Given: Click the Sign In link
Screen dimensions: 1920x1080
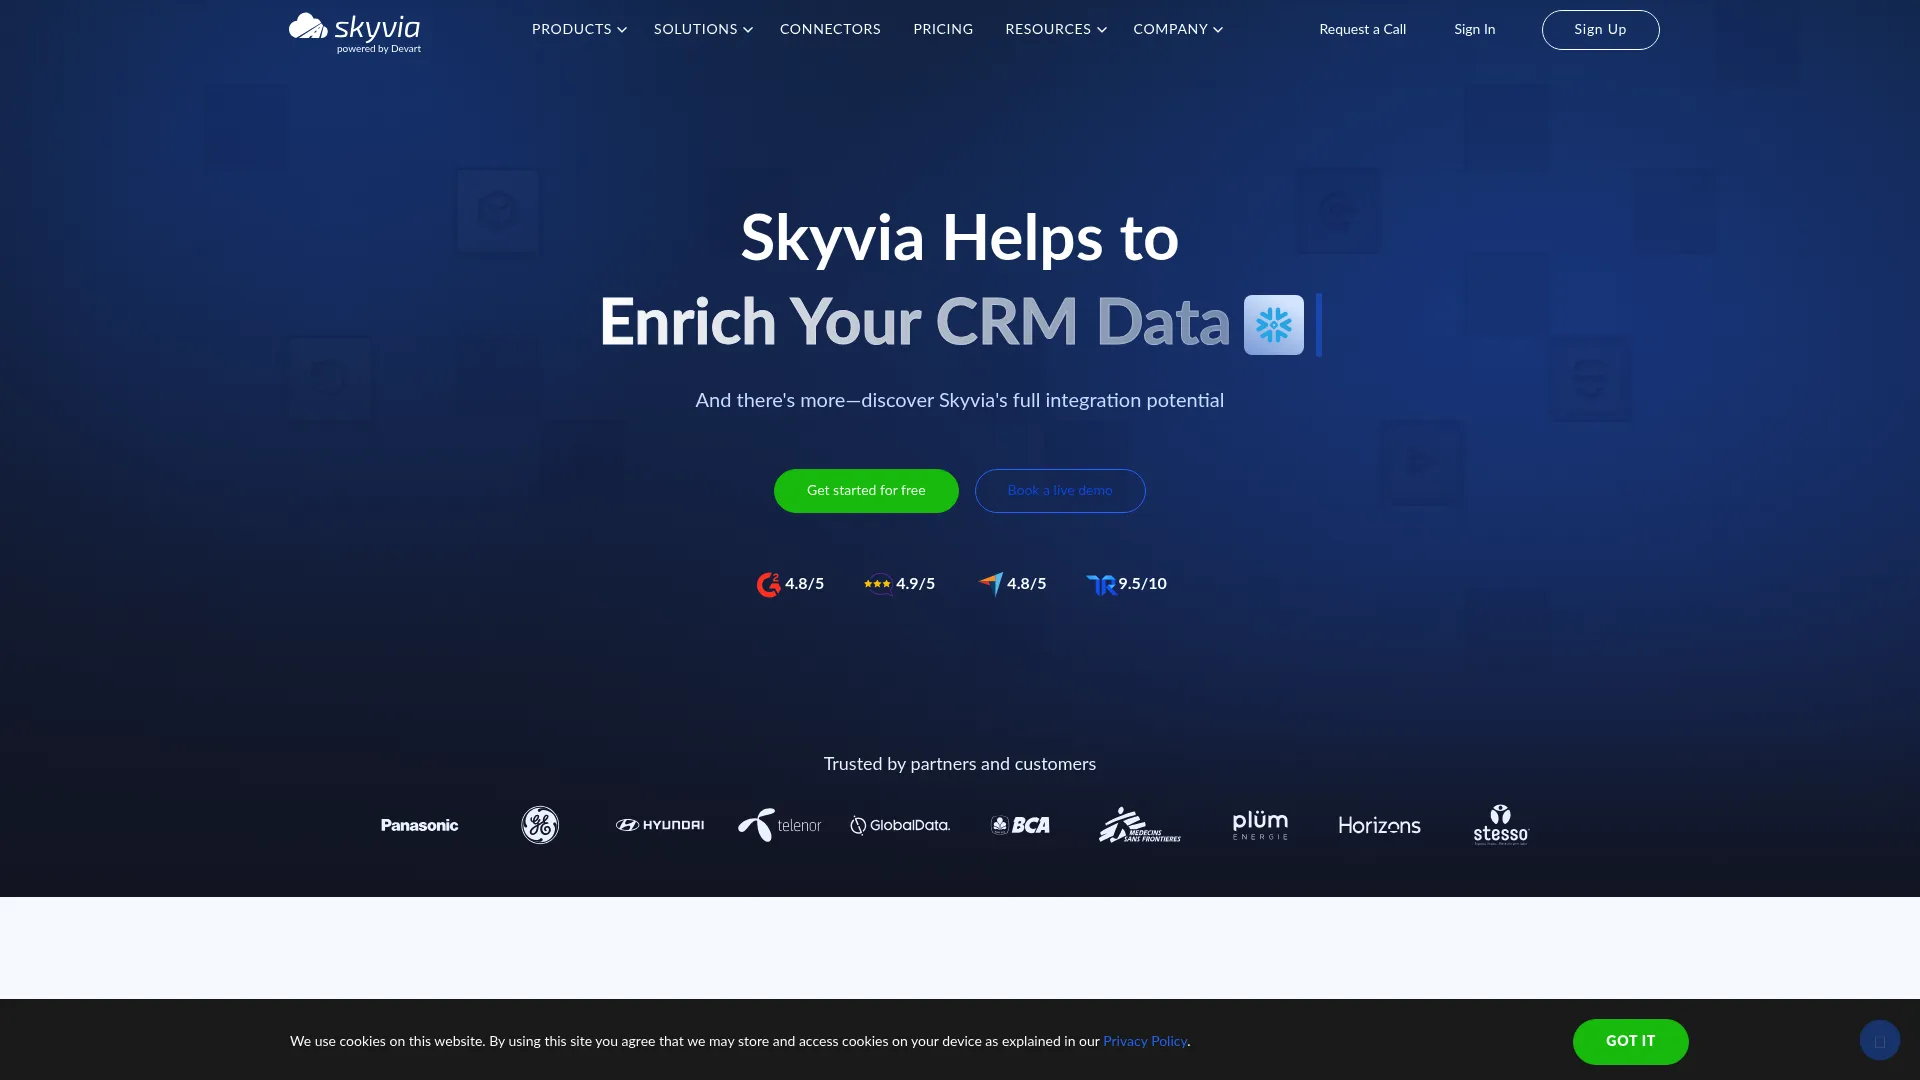Looking at the screenshot, I should 1474,29.
